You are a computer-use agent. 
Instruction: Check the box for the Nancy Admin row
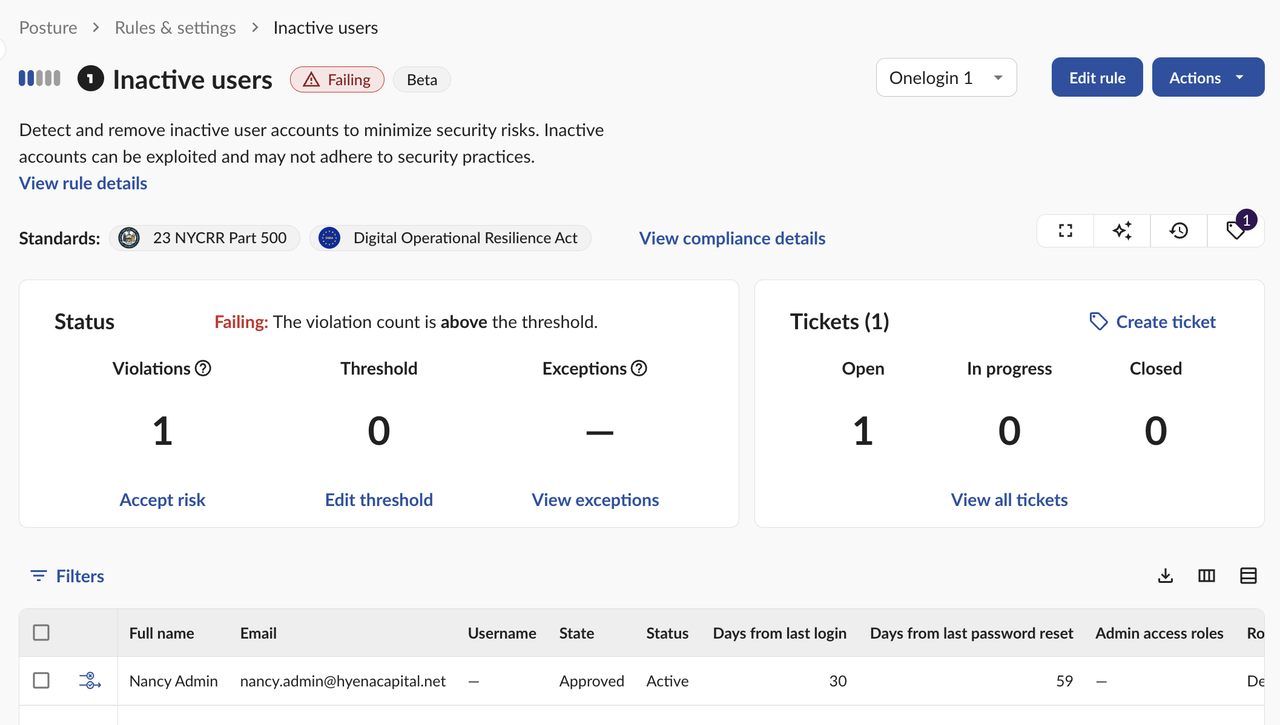click(x=41, y=681)
